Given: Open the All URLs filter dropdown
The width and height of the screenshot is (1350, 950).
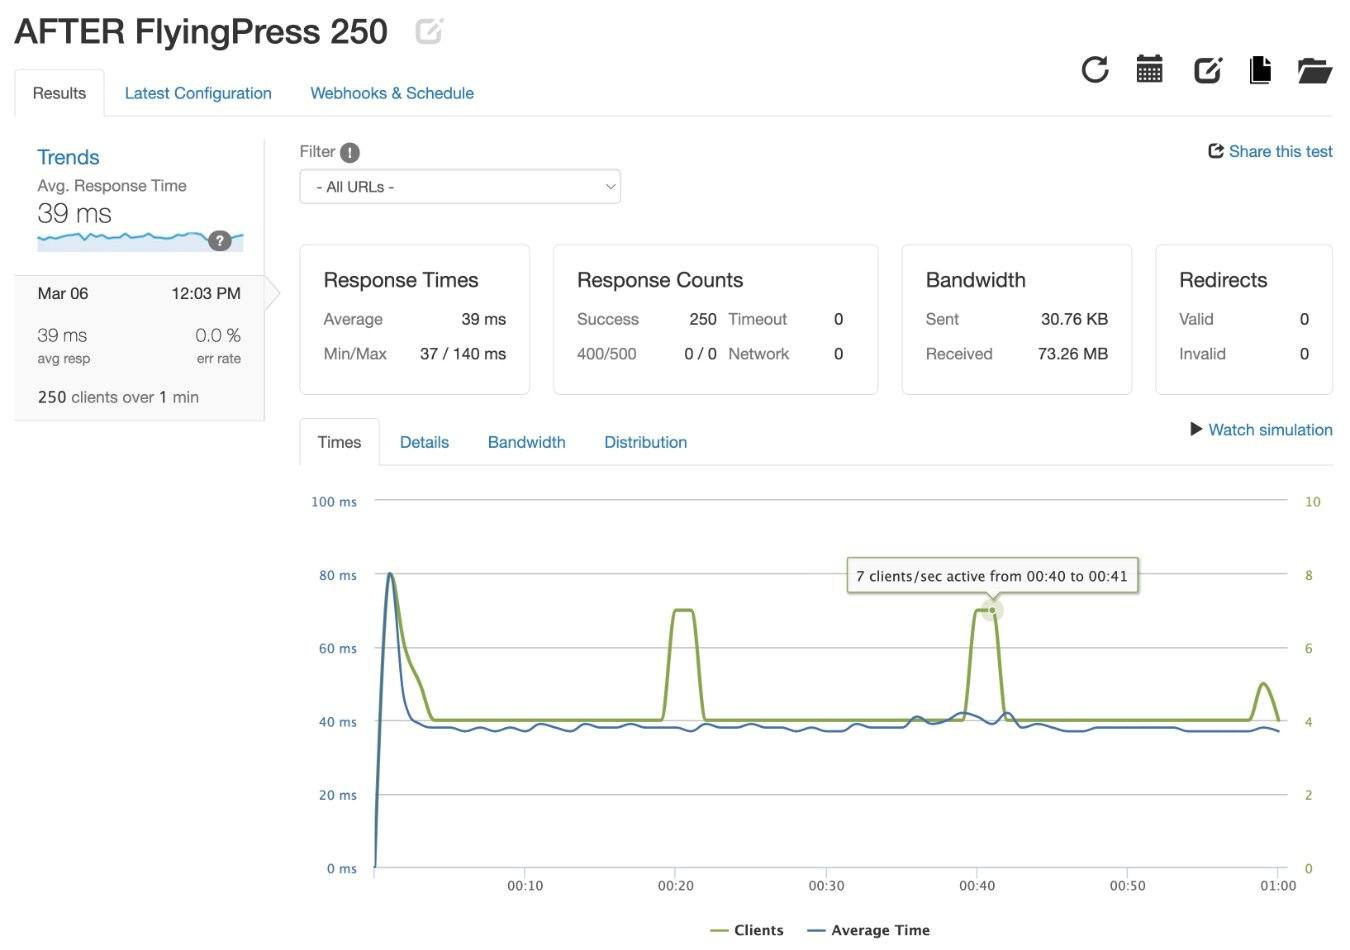Looking at the screenshot, I should point(460,187).
